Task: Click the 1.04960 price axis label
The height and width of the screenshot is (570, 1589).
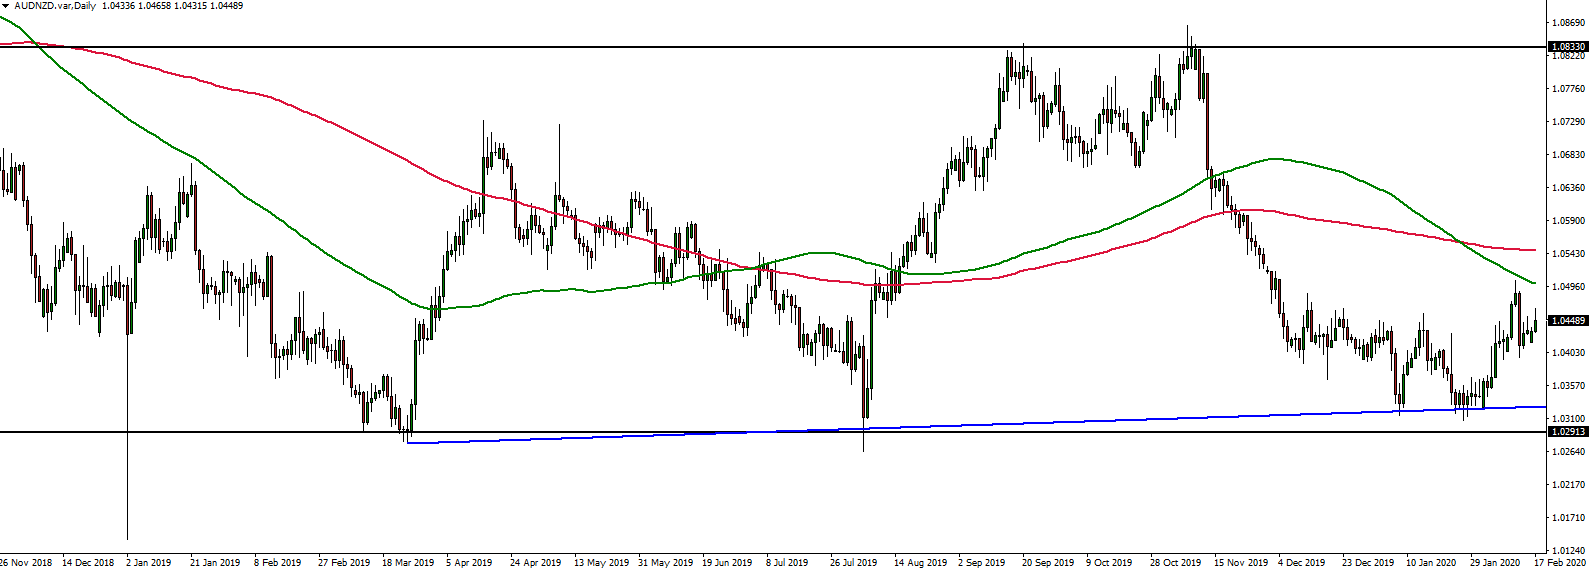Action: click(1567, 287)
